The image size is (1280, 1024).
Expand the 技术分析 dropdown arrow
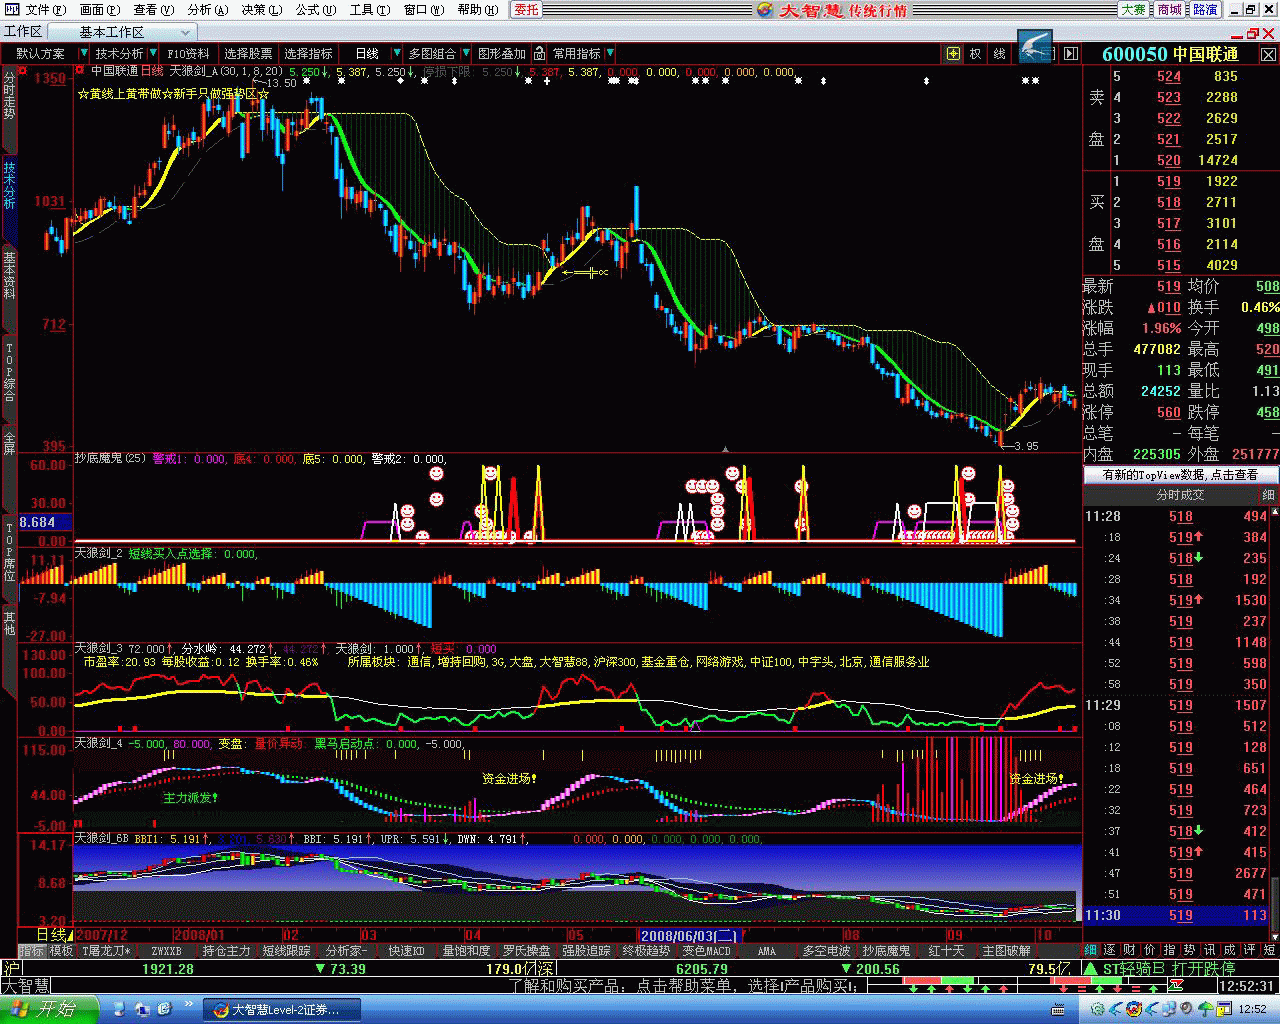tap(151, 53)
